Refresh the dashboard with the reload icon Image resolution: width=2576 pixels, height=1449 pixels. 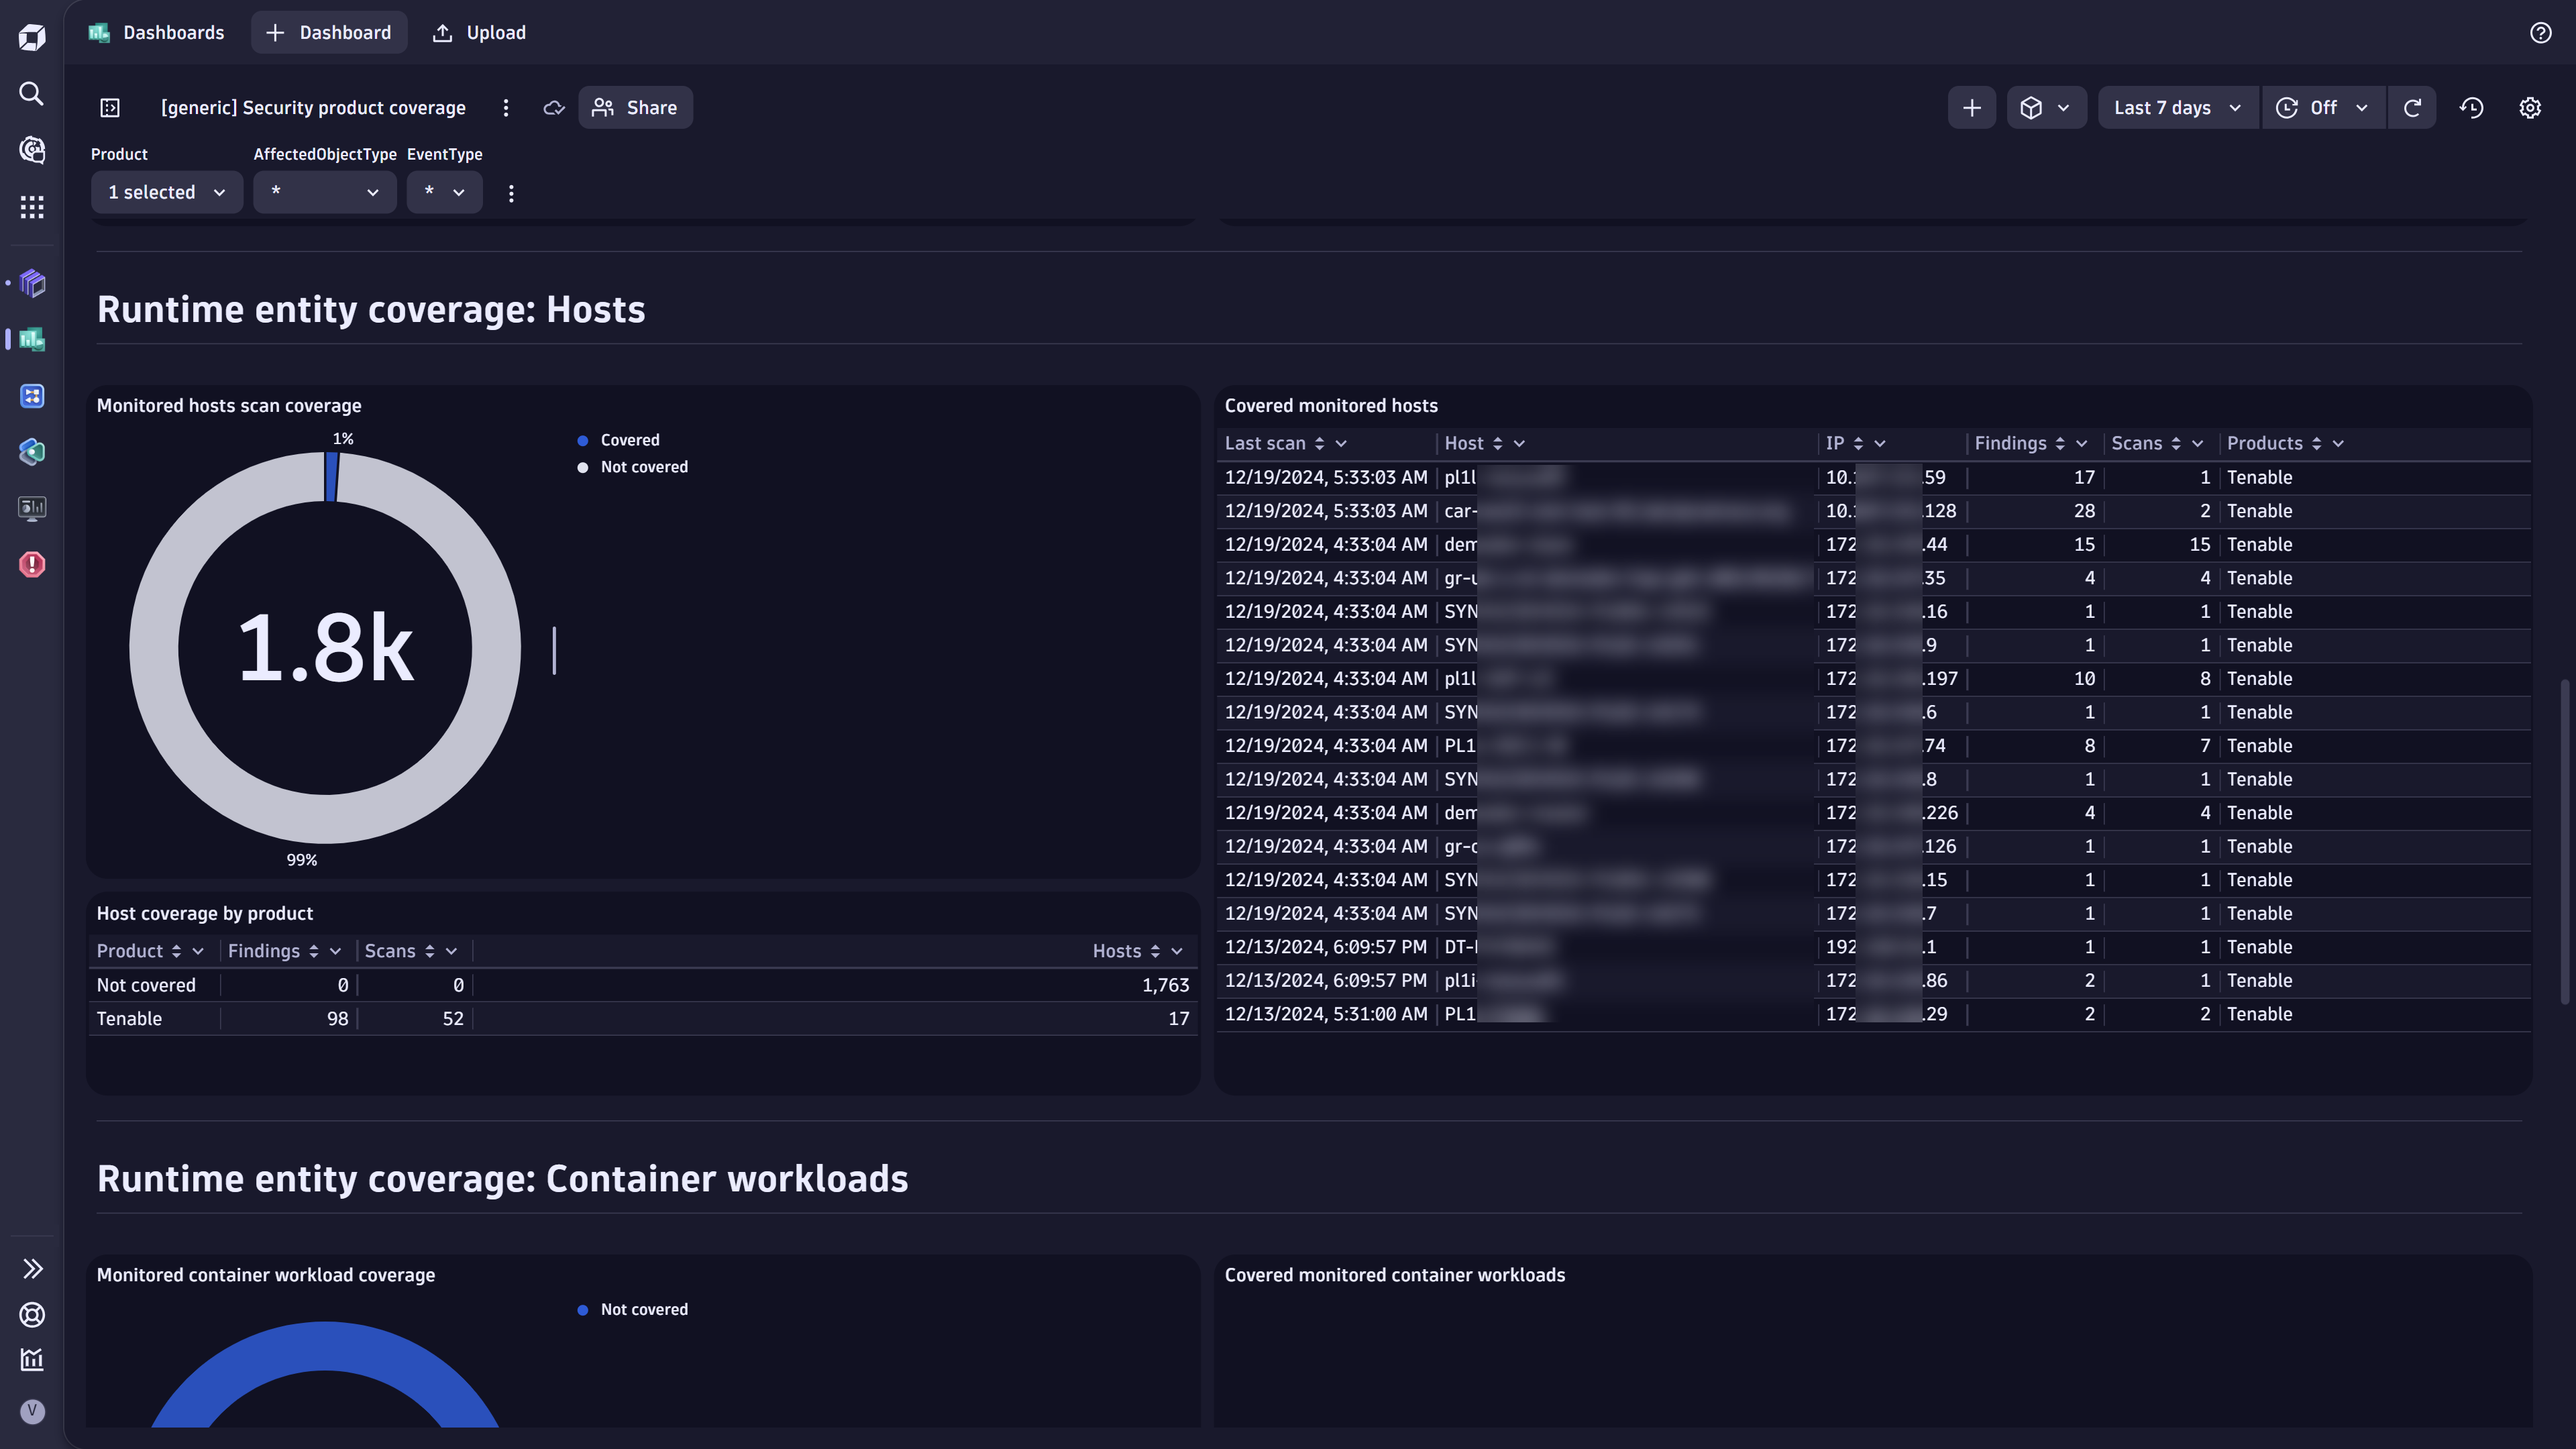coord(2413,107)
